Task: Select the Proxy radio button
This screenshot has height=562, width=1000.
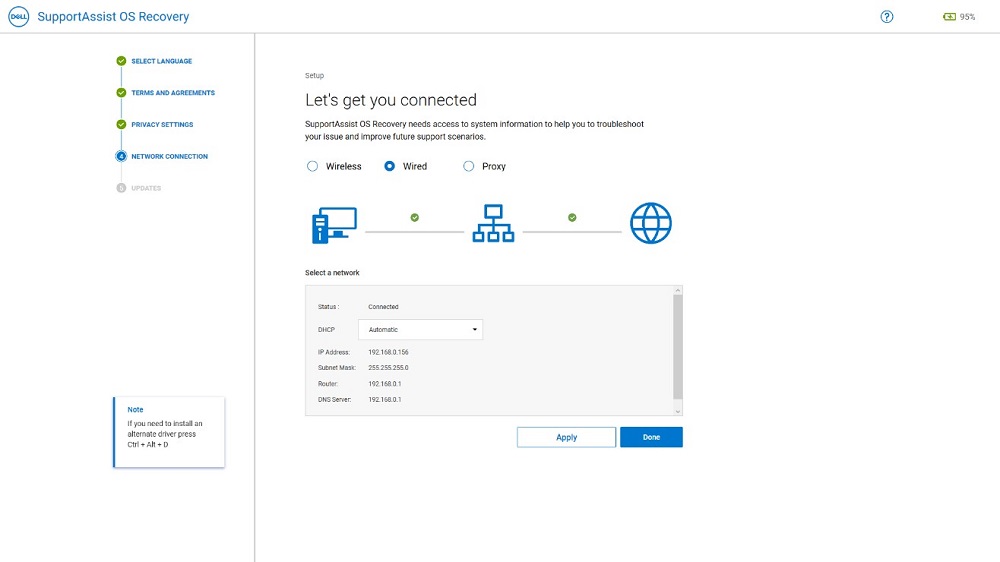Action: coord(469,166)
